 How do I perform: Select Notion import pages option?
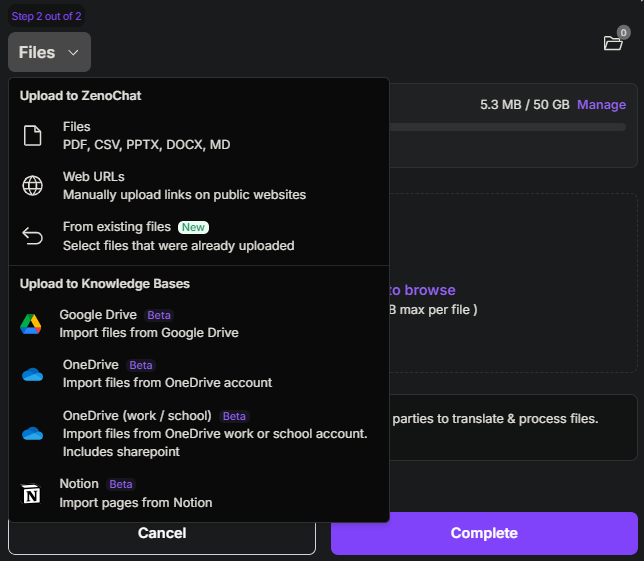(199, 493)
